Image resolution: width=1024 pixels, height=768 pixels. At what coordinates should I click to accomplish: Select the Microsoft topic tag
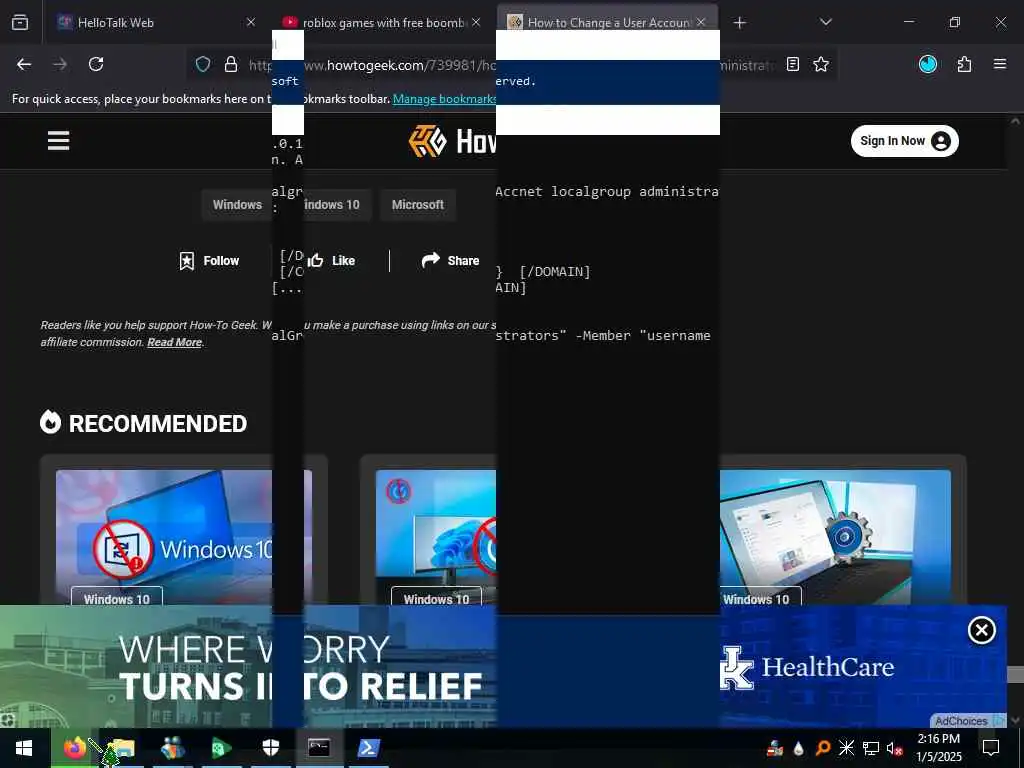(x=417, y=204)
